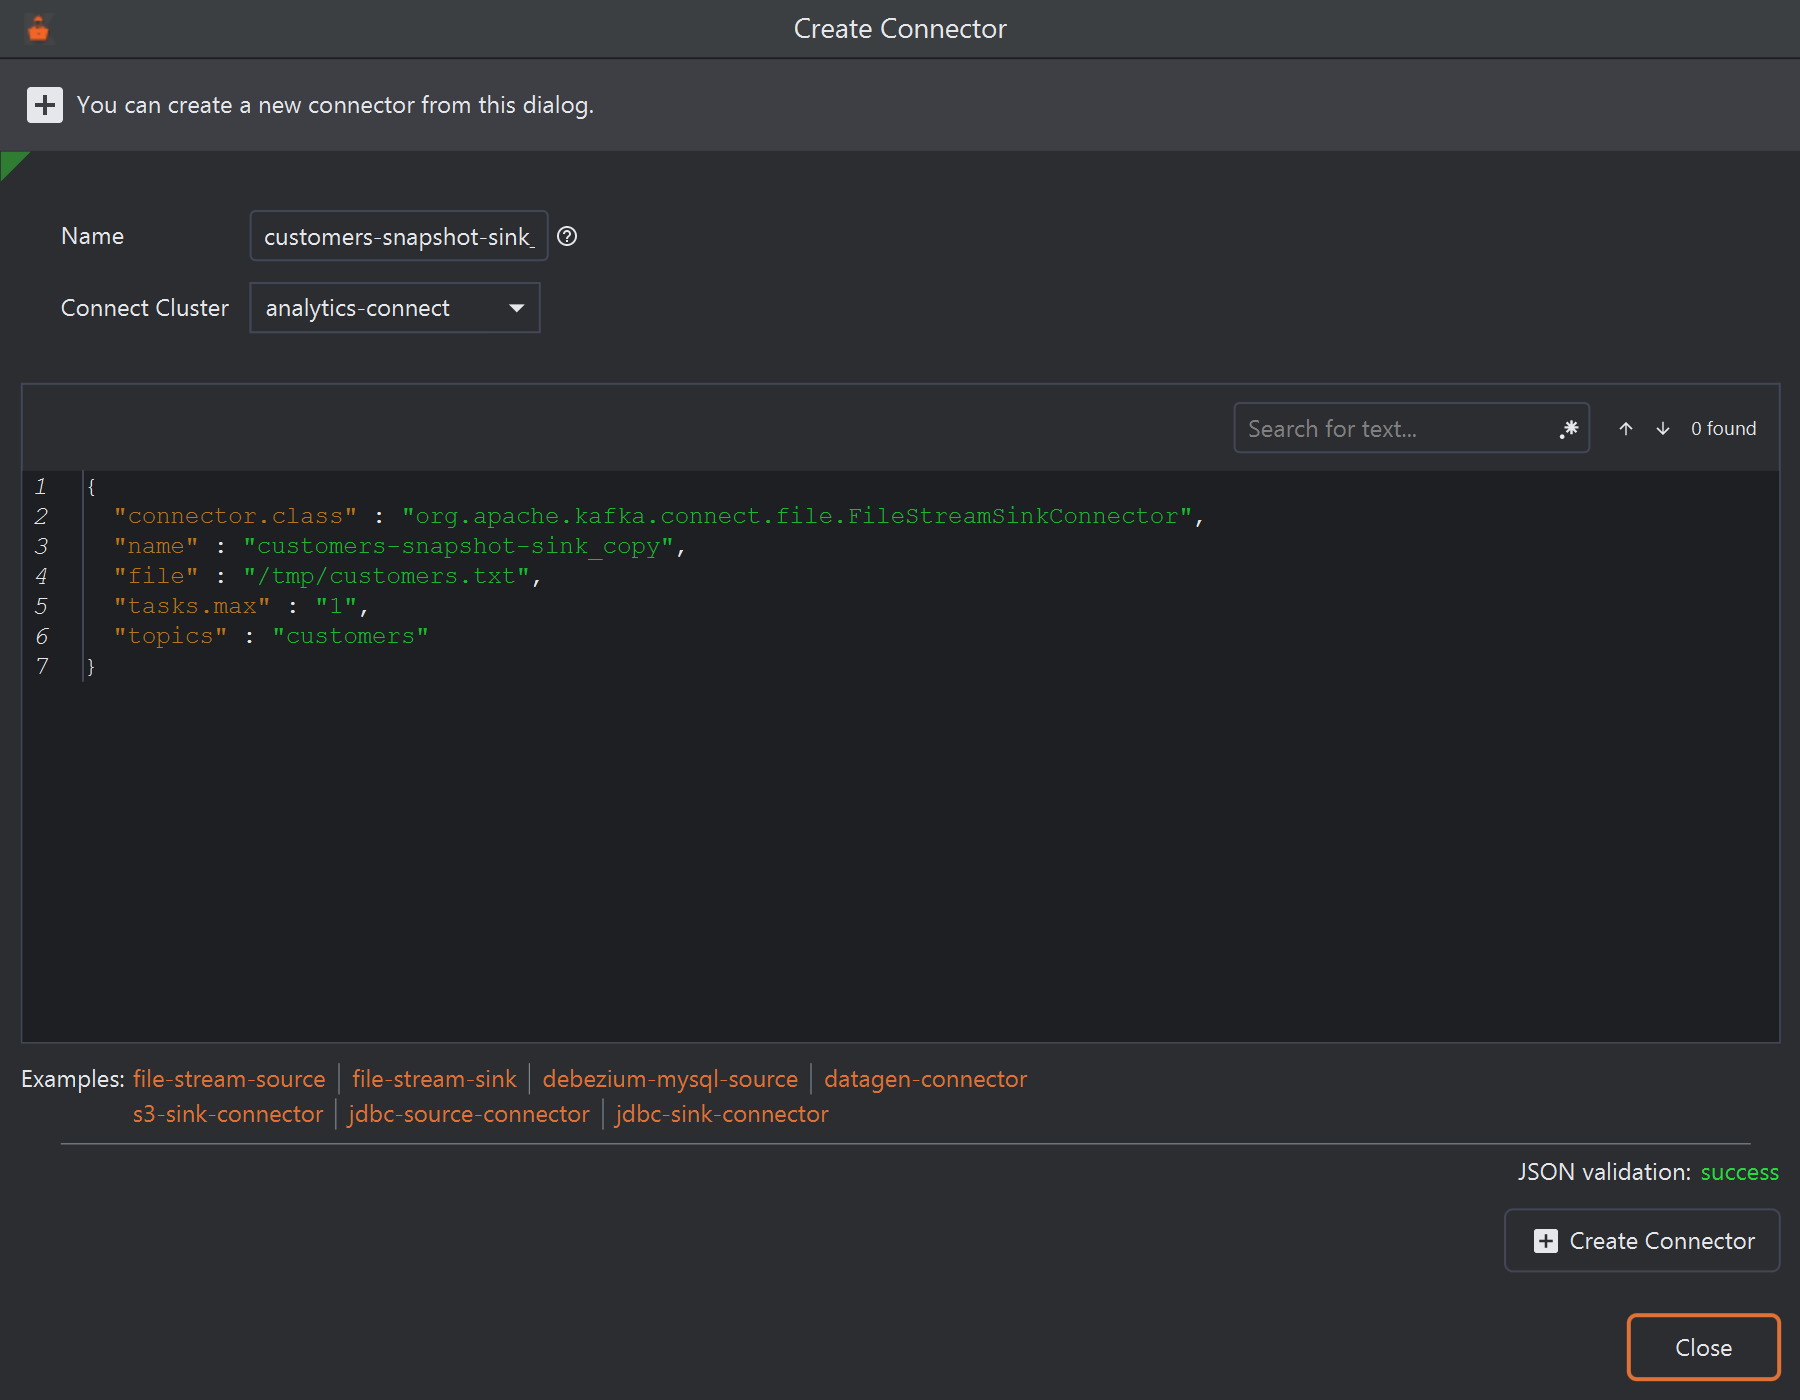This screenshot has width=1800, height=1400.
Task: Load the datagen-connector example
Action: pyautogui.click(x=925, y=1079)
